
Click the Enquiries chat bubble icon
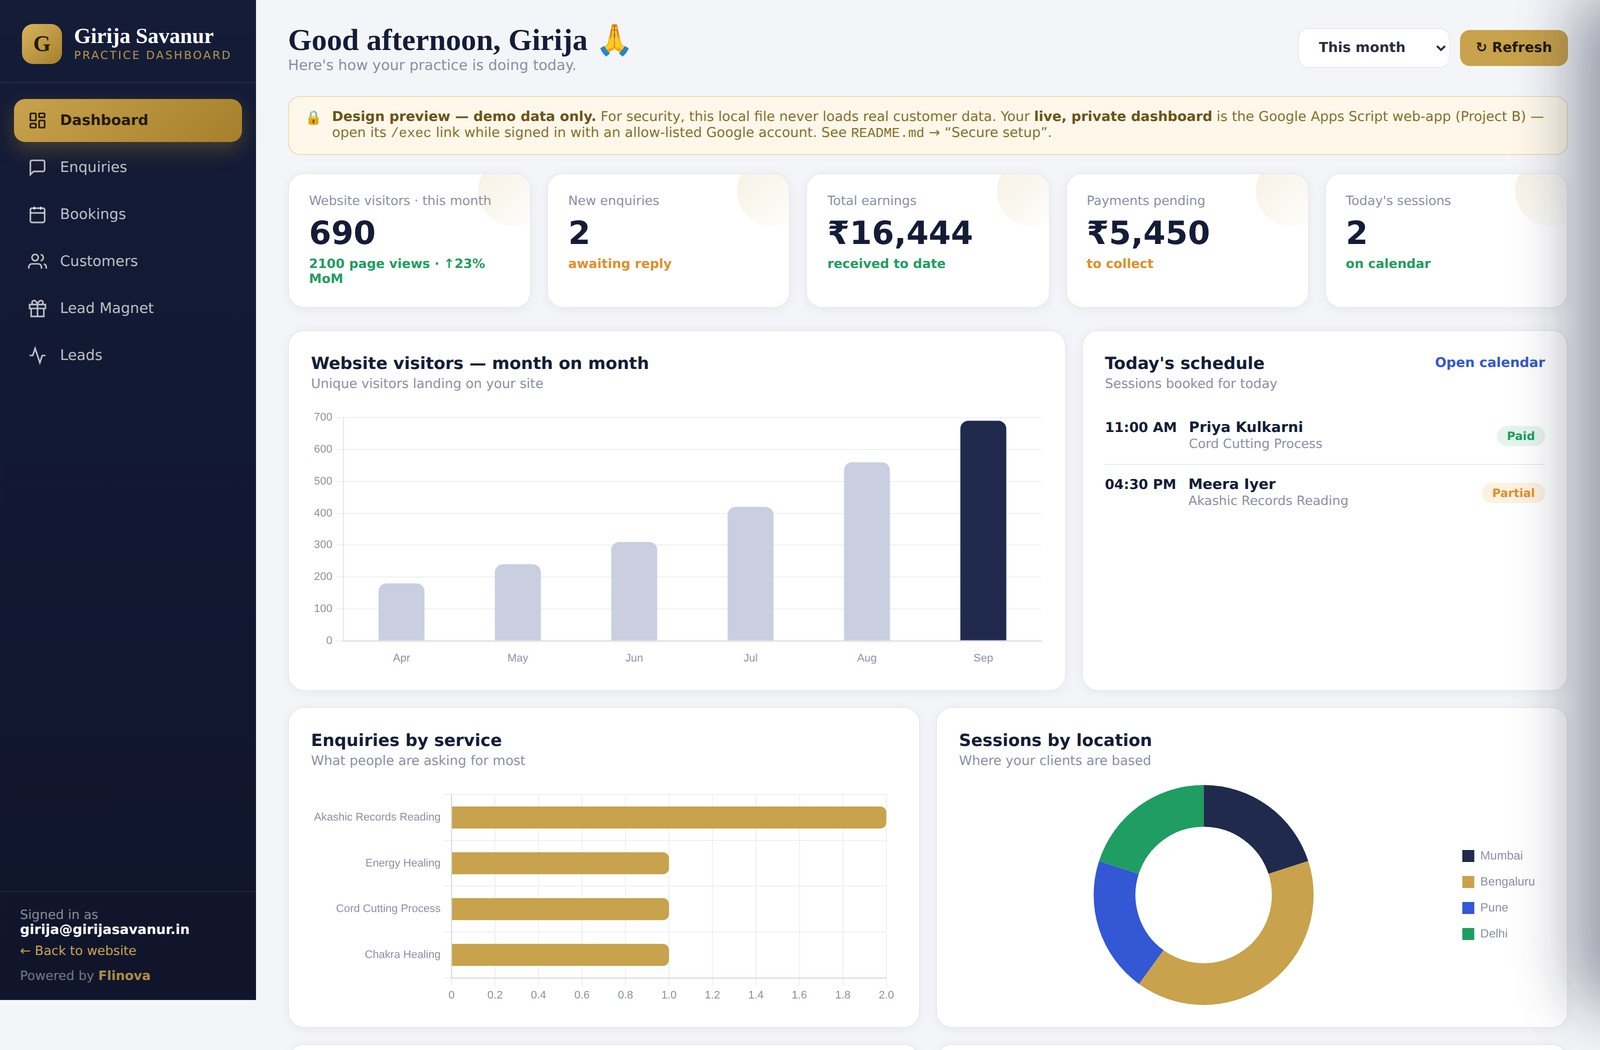pyautogui.click(x=37, y=167)
